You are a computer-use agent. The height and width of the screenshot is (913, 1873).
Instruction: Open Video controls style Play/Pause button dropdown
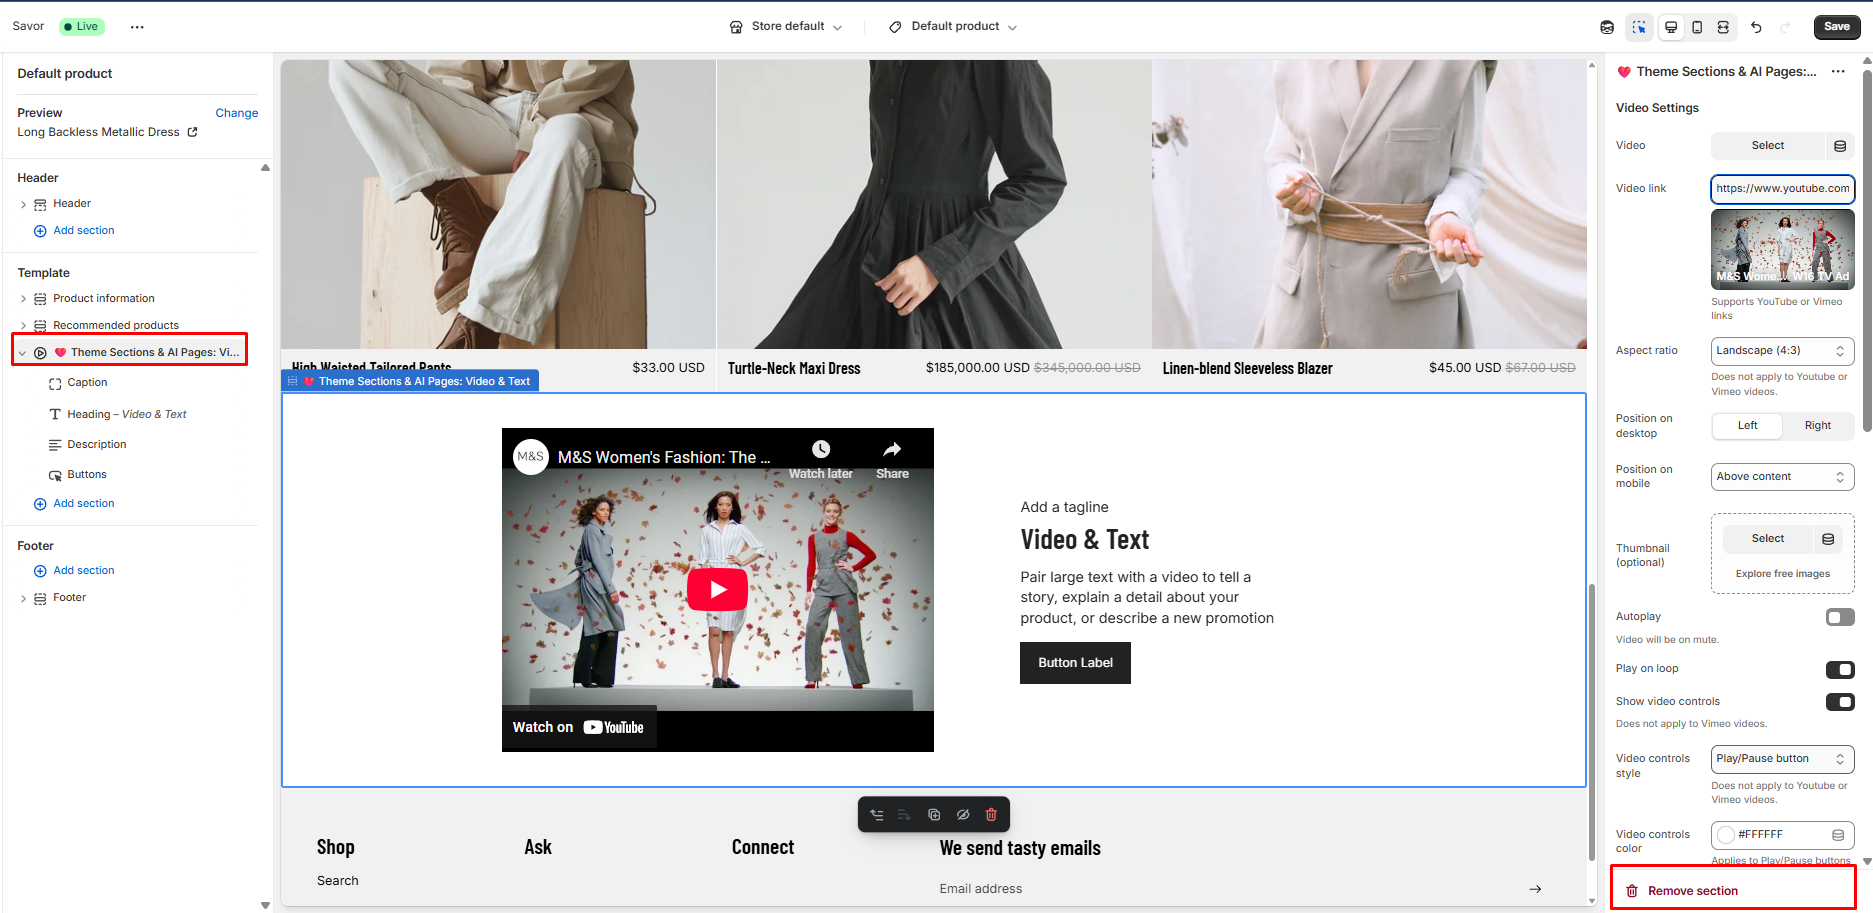click(1782, 759)
